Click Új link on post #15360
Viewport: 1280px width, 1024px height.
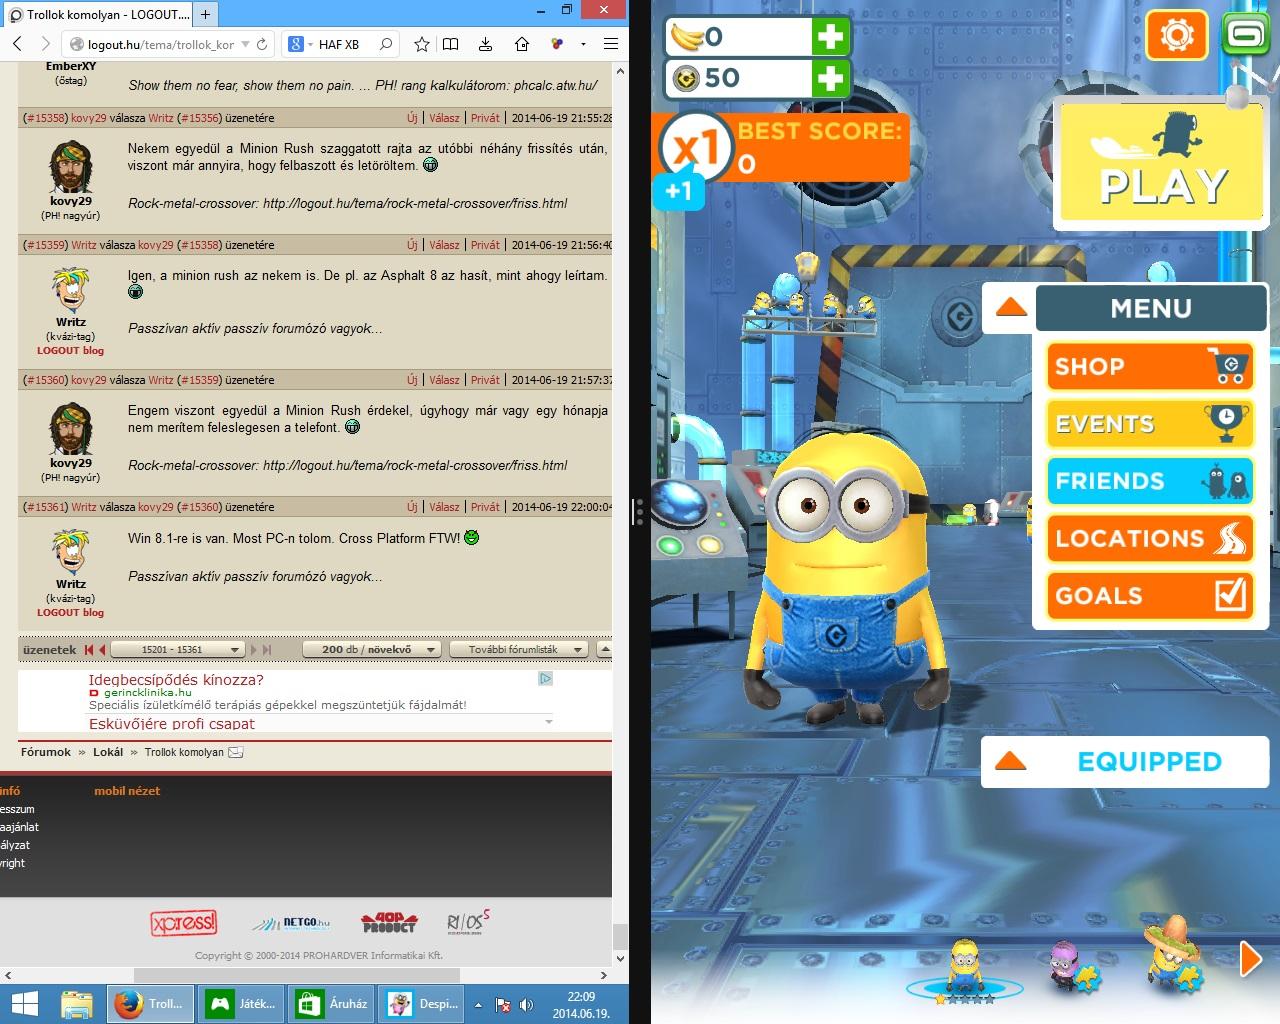[412, 380]
